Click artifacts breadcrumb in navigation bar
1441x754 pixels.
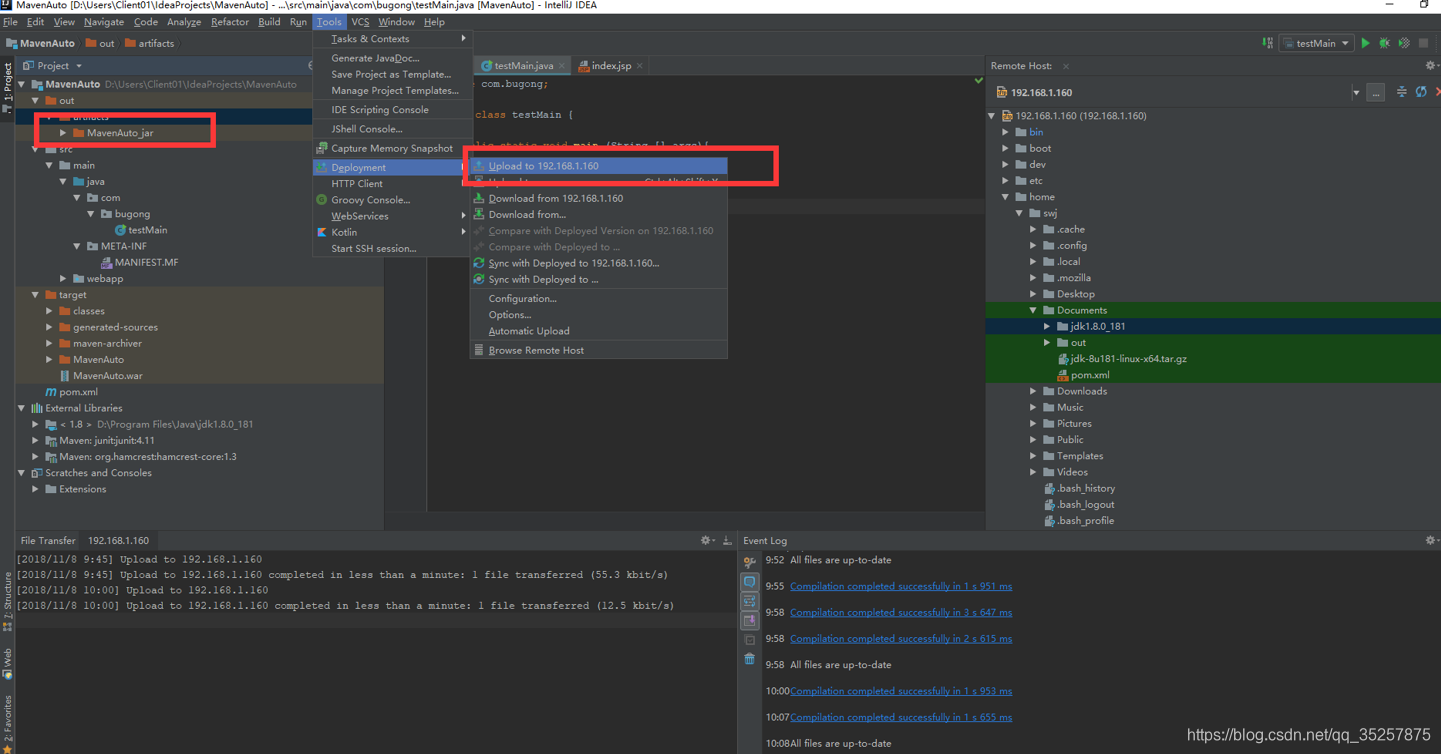(x=150, y=44)
